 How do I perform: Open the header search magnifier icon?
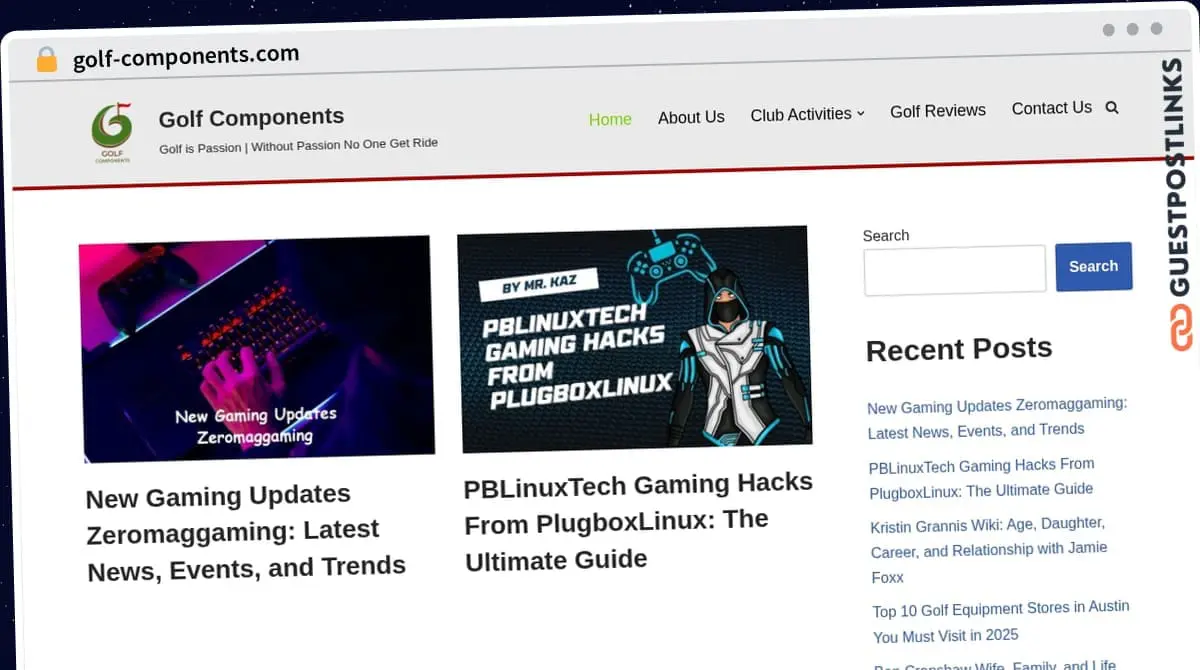tap(1112, 108)
